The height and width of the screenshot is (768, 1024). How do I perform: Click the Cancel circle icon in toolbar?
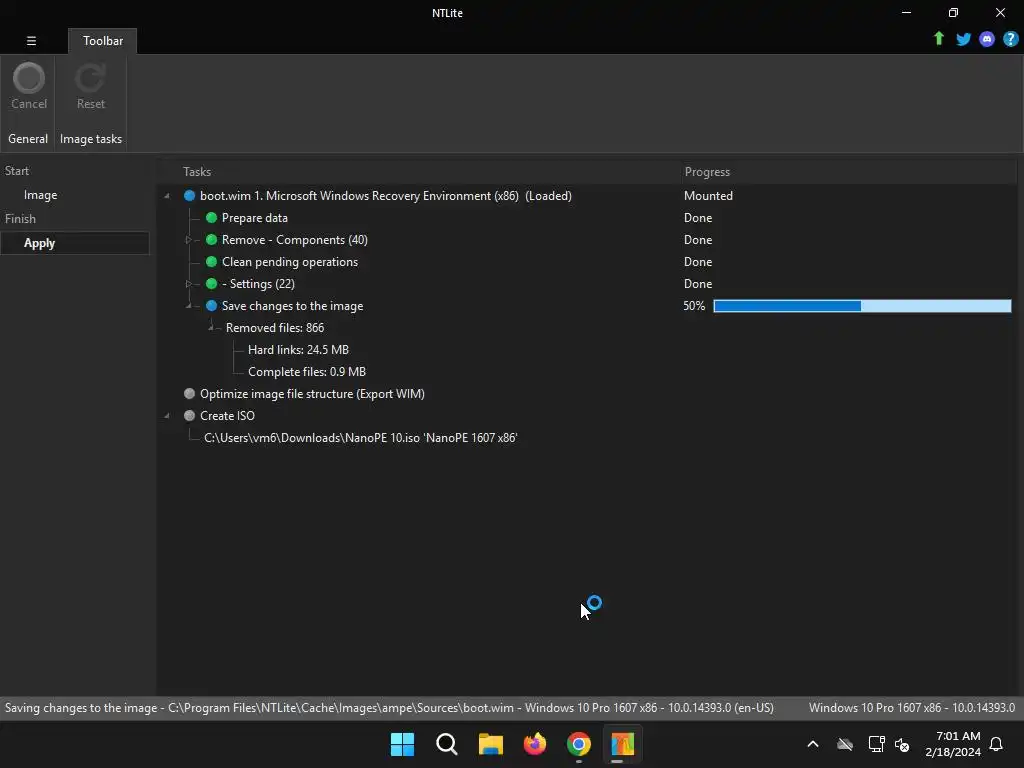pyautogui.click(x=29, y=78)
